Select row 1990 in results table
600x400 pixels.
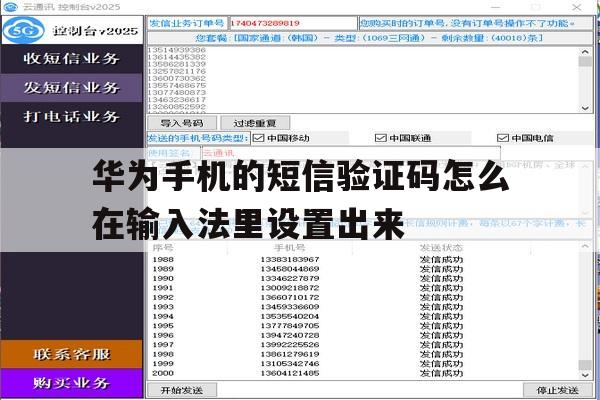(363, 278)
